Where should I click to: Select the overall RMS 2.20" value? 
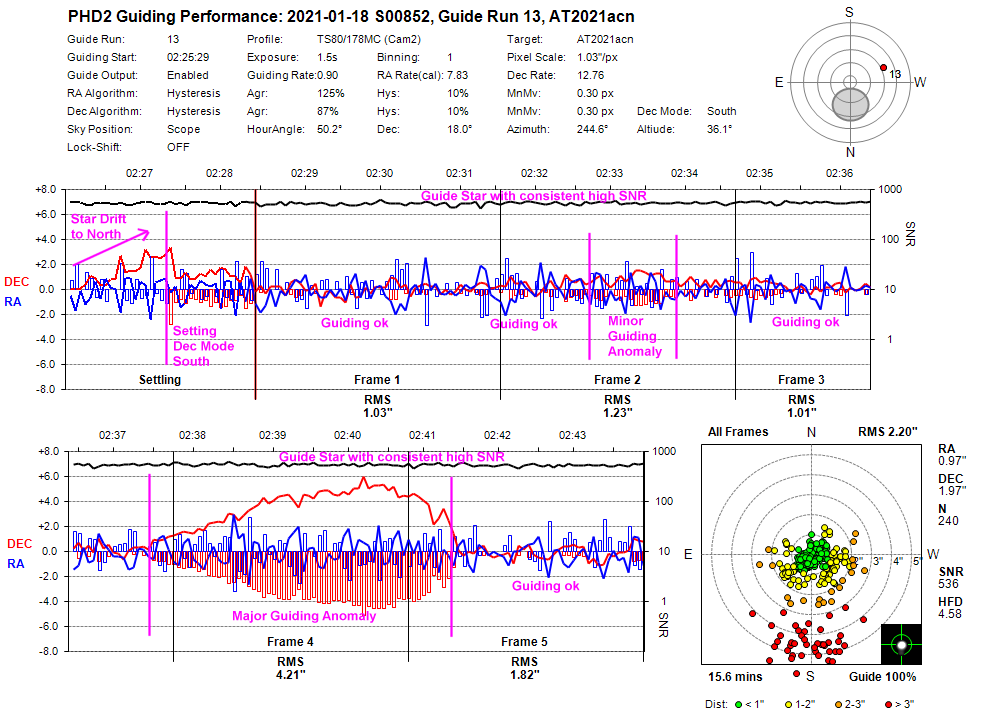[888, 432]
